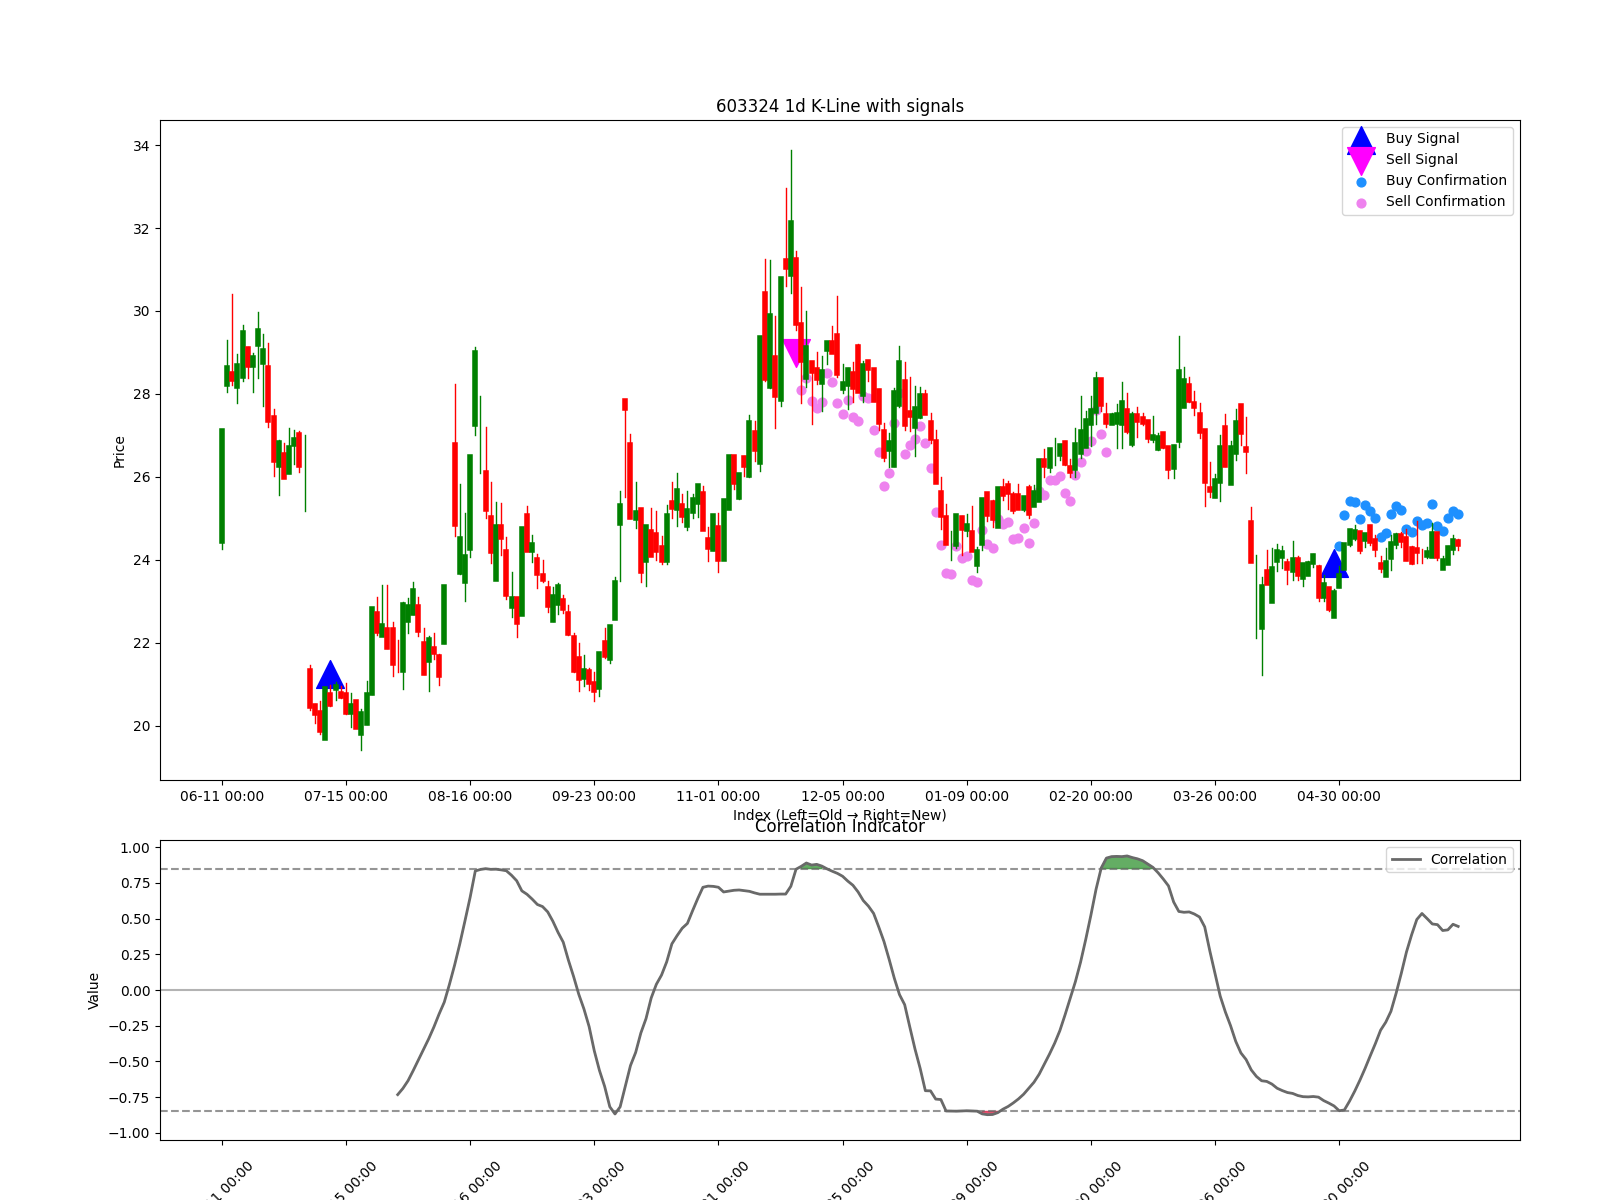The width and height of the screenshot is (1600, 1200).
Task: Click the '06-11 00:00' x-axis label
Action: [222, 796]
